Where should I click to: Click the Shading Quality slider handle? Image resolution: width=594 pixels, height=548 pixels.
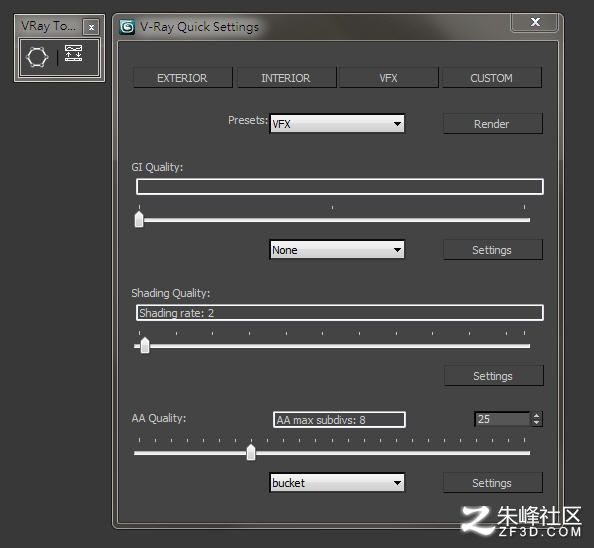145,345
